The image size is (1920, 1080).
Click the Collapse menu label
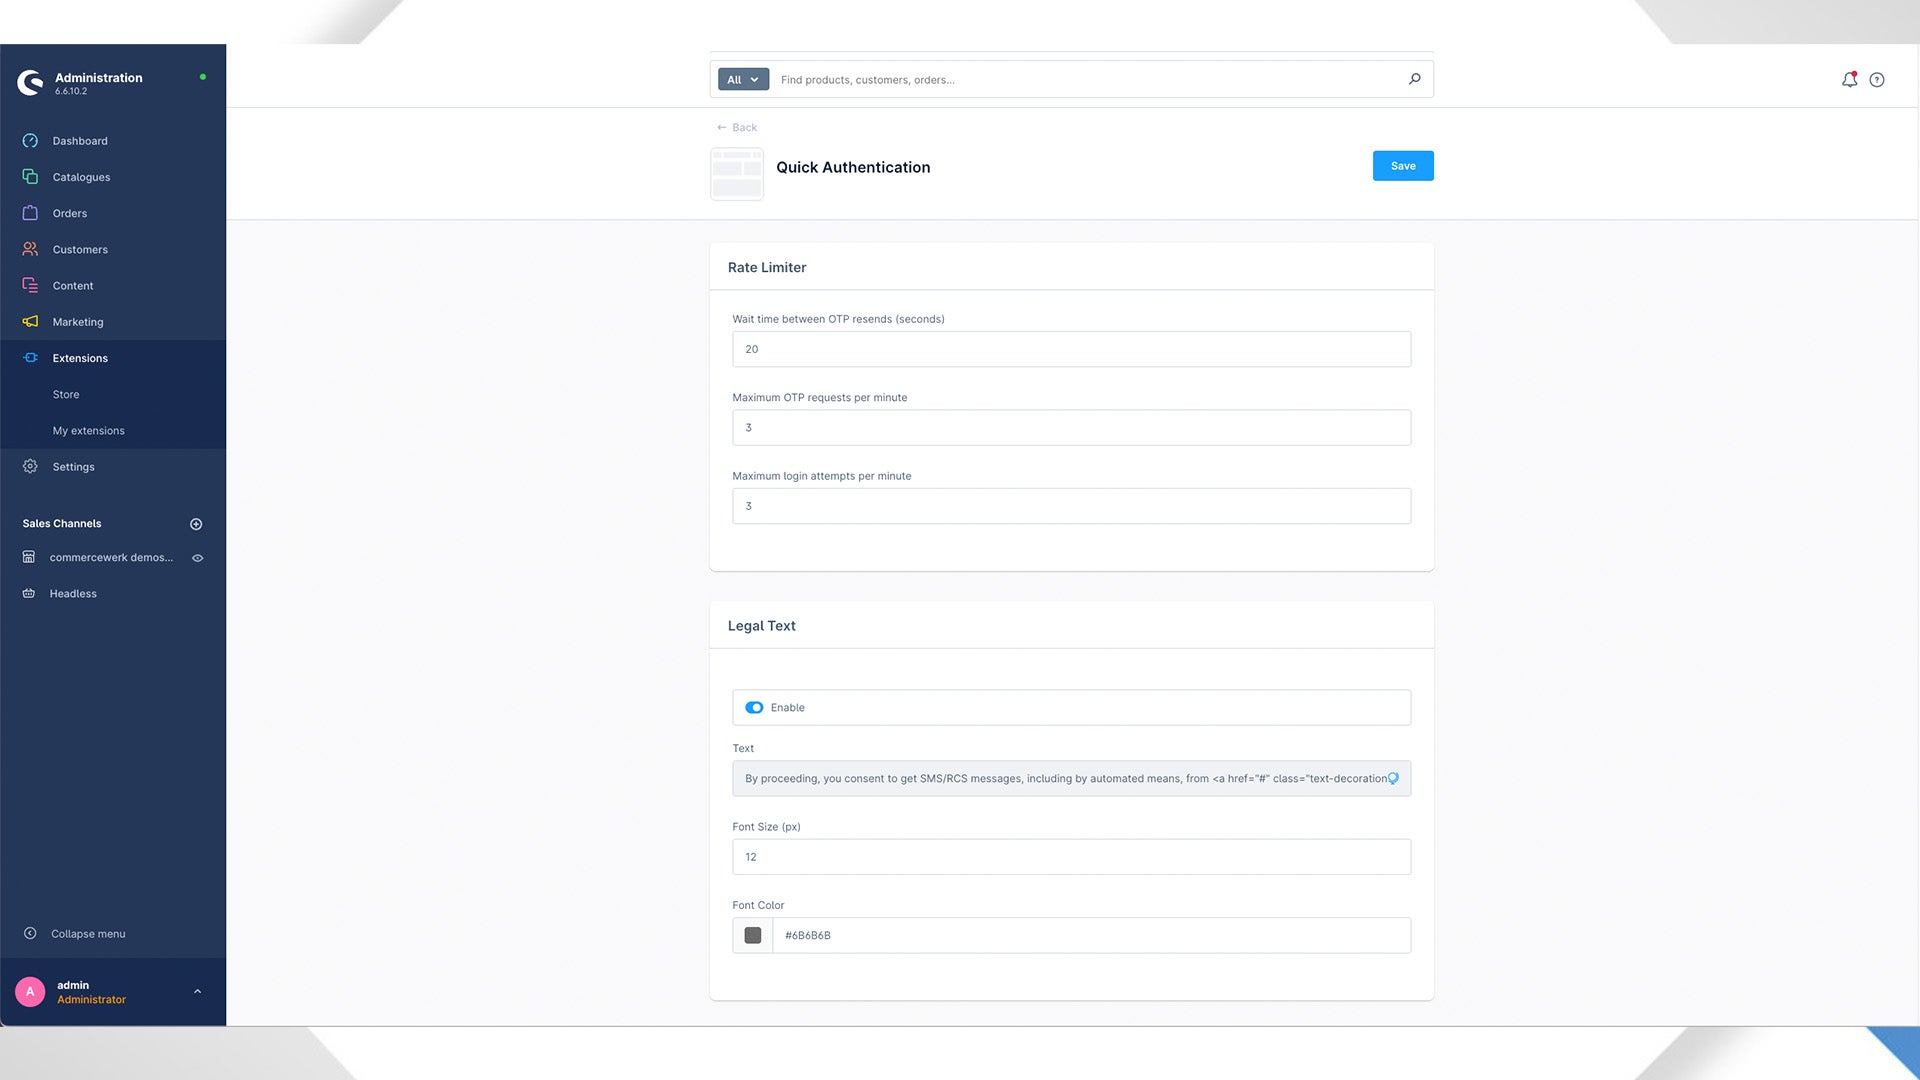[88, 933]
